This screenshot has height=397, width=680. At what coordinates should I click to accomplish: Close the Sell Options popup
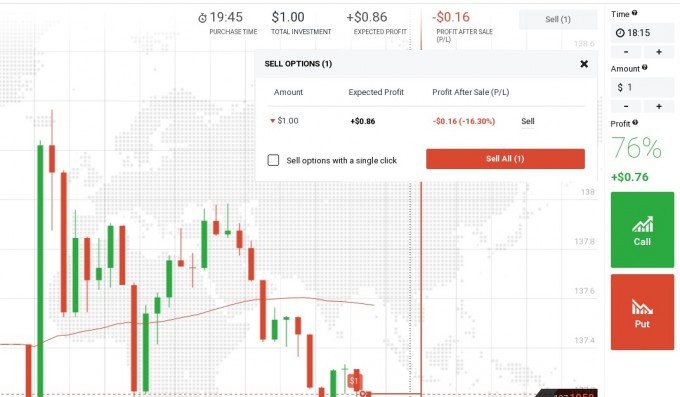coord(584,64)
